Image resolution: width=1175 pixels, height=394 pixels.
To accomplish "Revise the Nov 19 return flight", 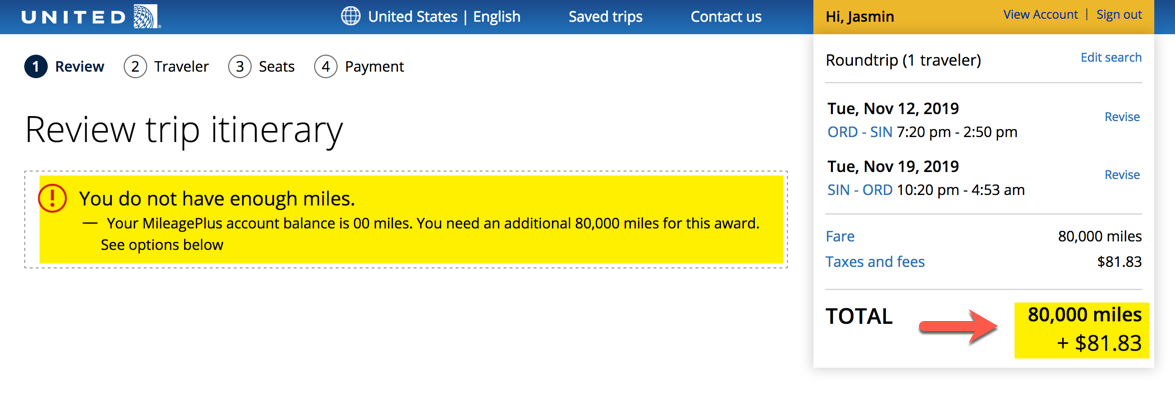I will click(1122, 175).
